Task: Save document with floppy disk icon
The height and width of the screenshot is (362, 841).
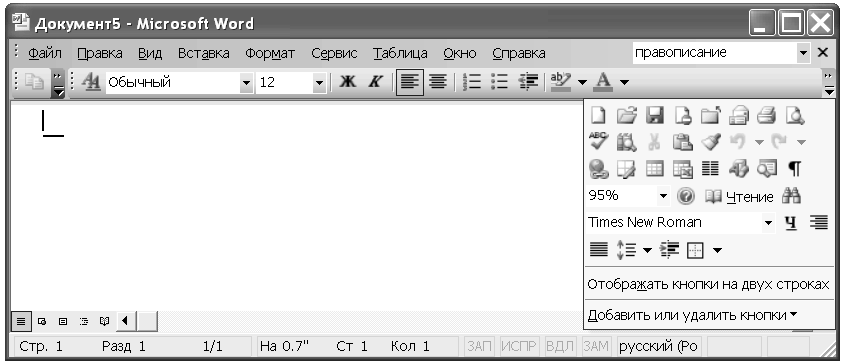Action: (x=655, y=115)
